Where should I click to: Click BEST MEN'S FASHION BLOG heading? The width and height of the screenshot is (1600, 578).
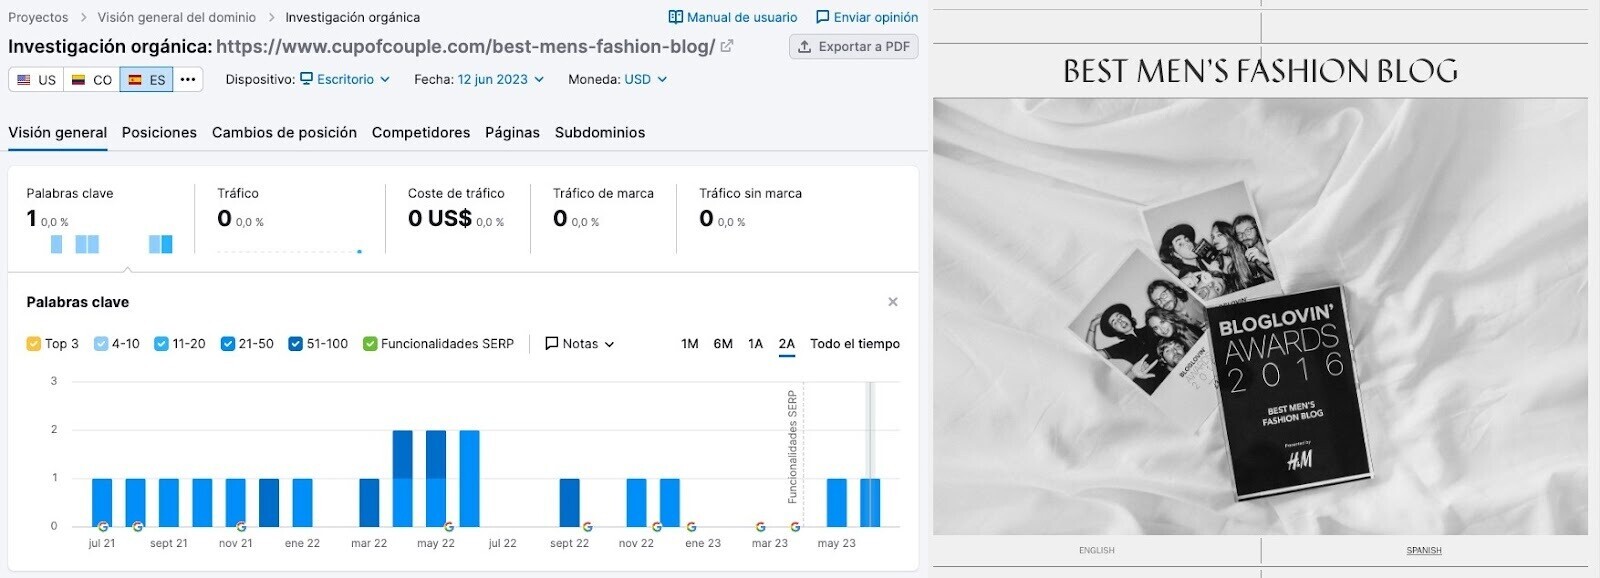click(1260, 71)
